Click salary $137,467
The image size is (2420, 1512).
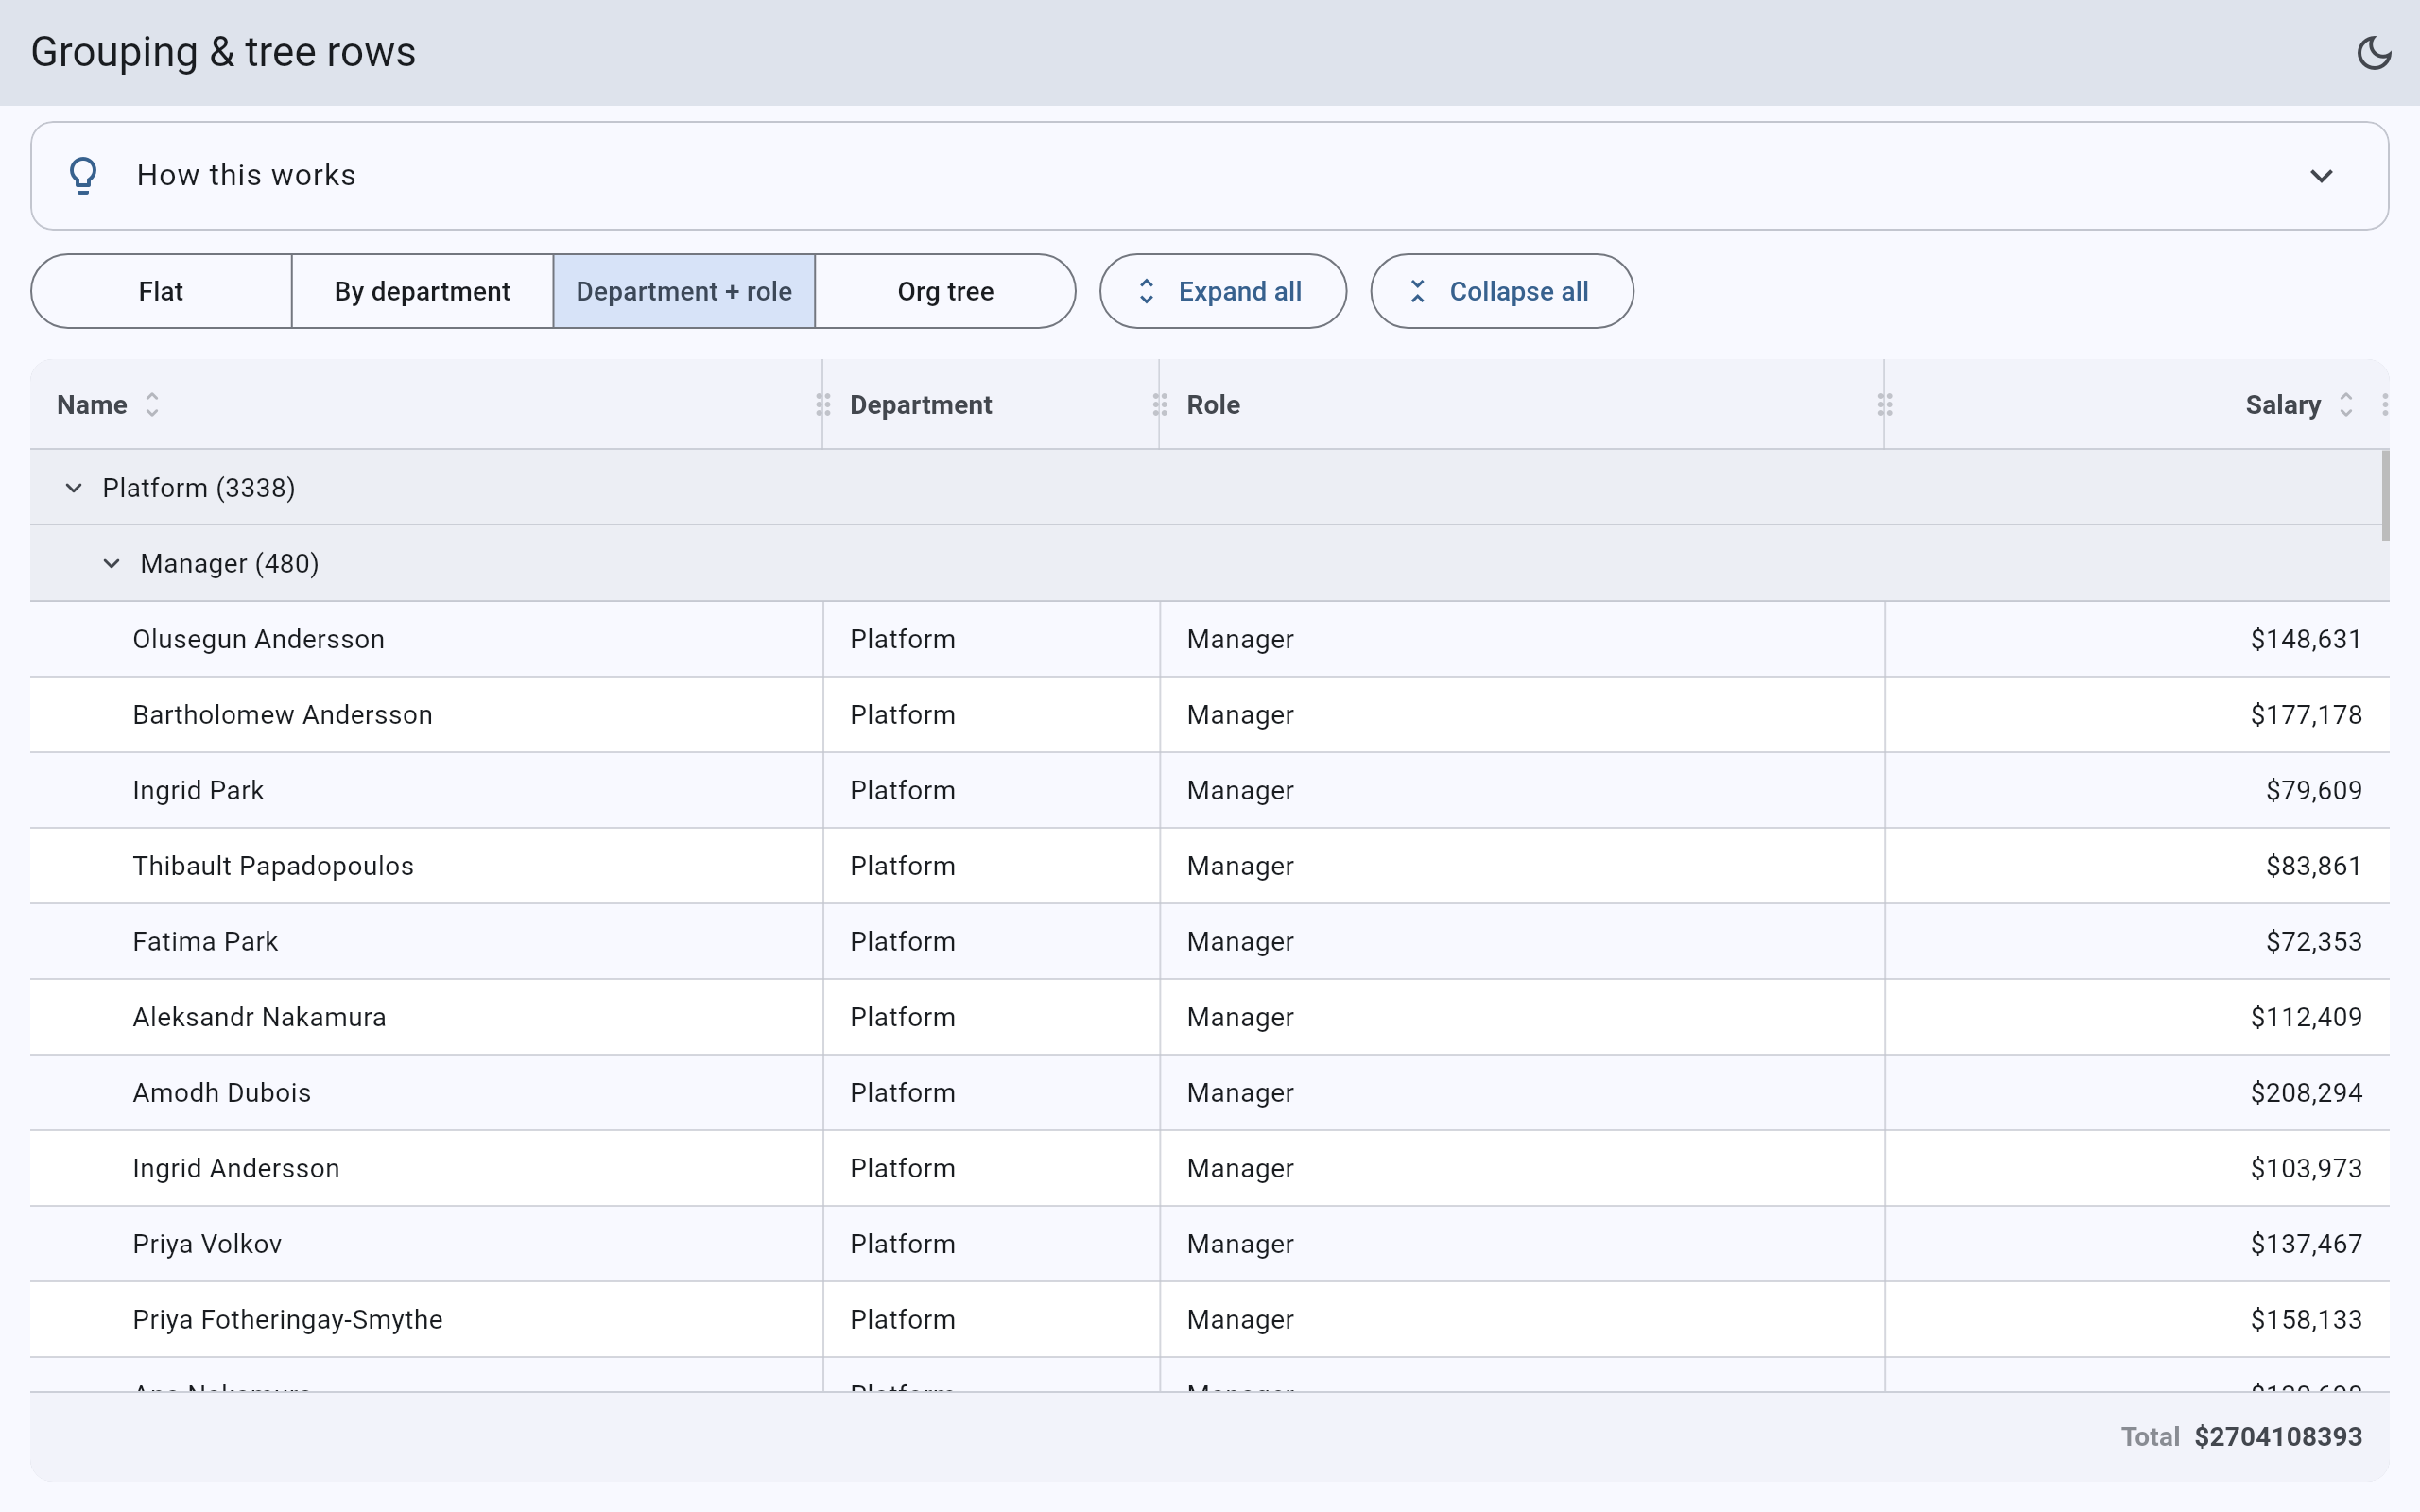(x=2306, y=1244)
